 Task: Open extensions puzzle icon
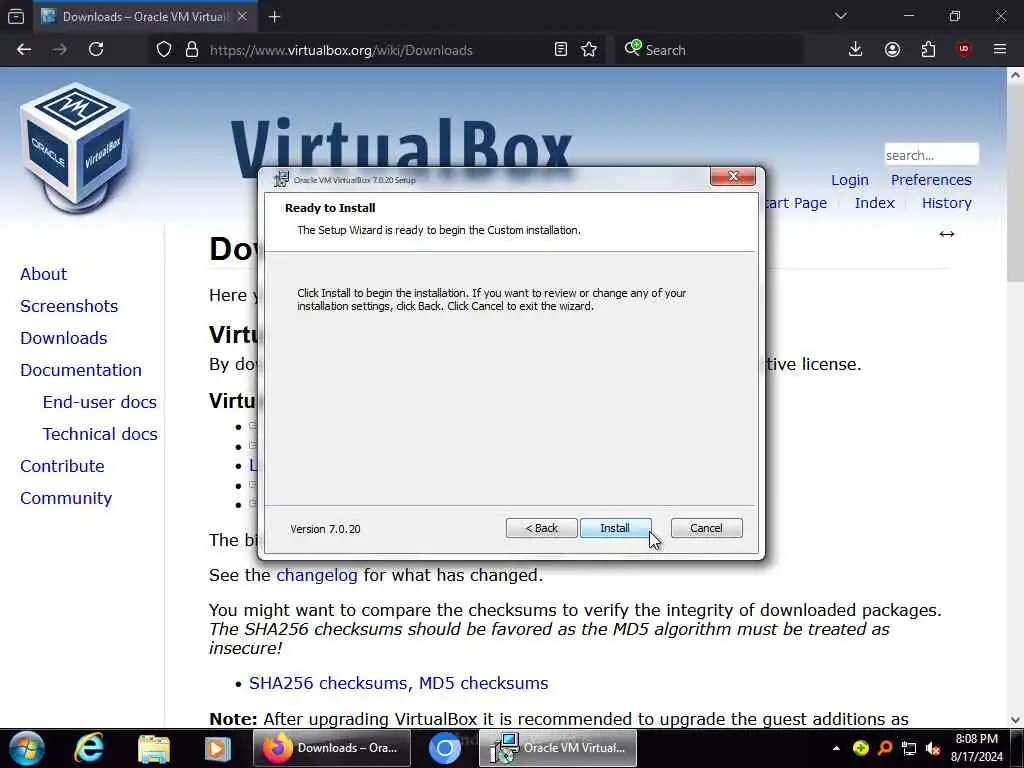click(928, 49)
